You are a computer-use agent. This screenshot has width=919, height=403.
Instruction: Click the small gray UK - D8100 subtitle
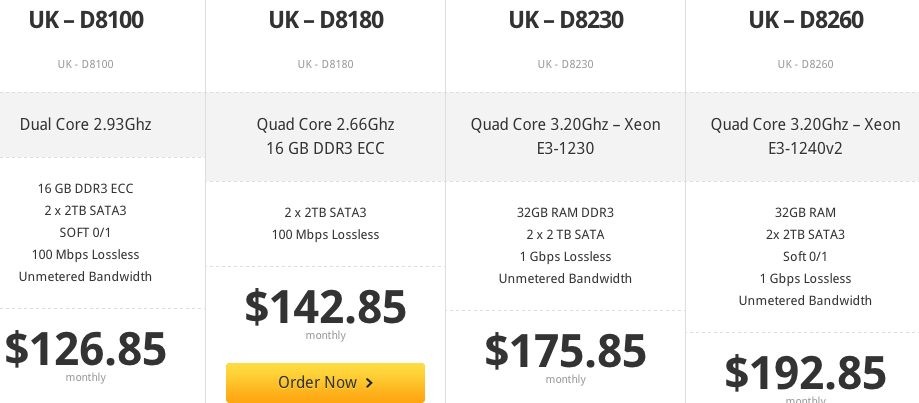pos(85,65)
